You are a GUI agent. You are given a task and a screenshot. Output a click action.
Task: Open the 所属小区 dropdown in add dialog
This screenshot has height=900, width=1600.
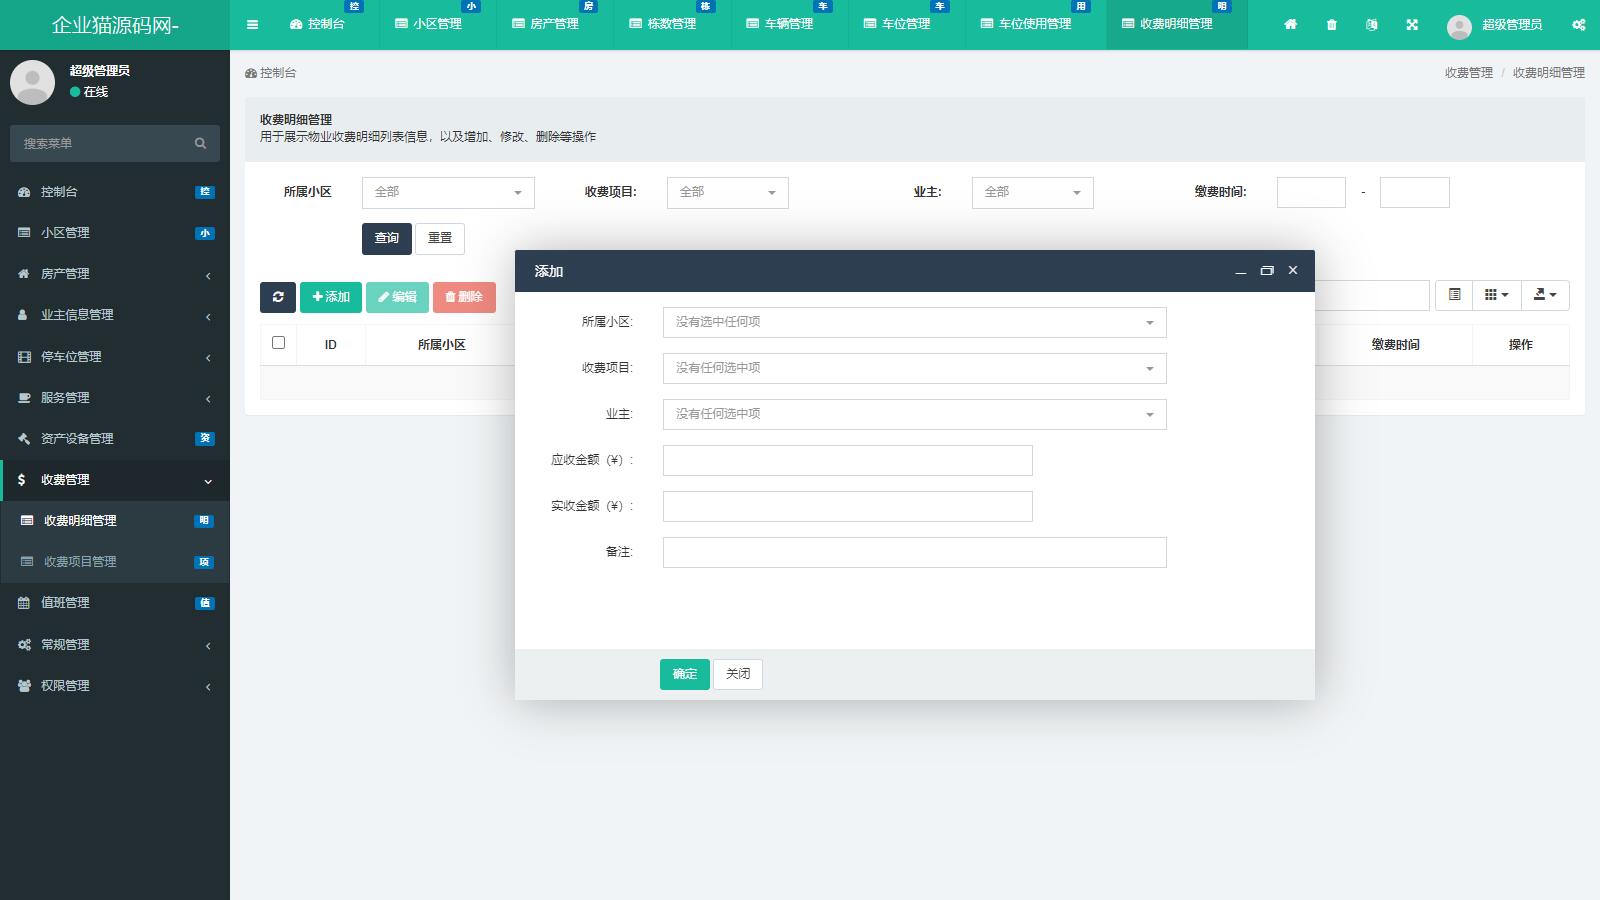(x=914, y=322)
